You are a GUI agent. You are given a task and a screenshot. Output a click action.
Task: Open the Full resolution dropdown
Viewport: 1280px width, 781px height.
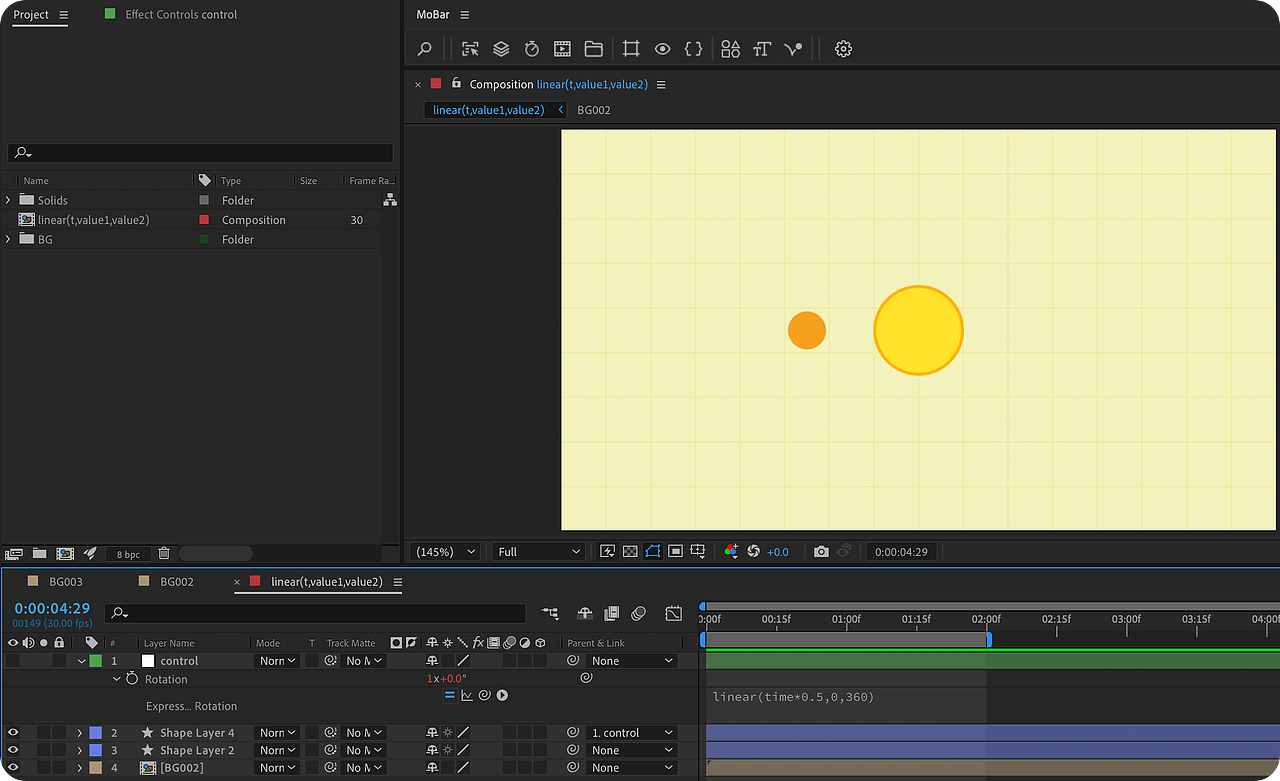(538, 552)
